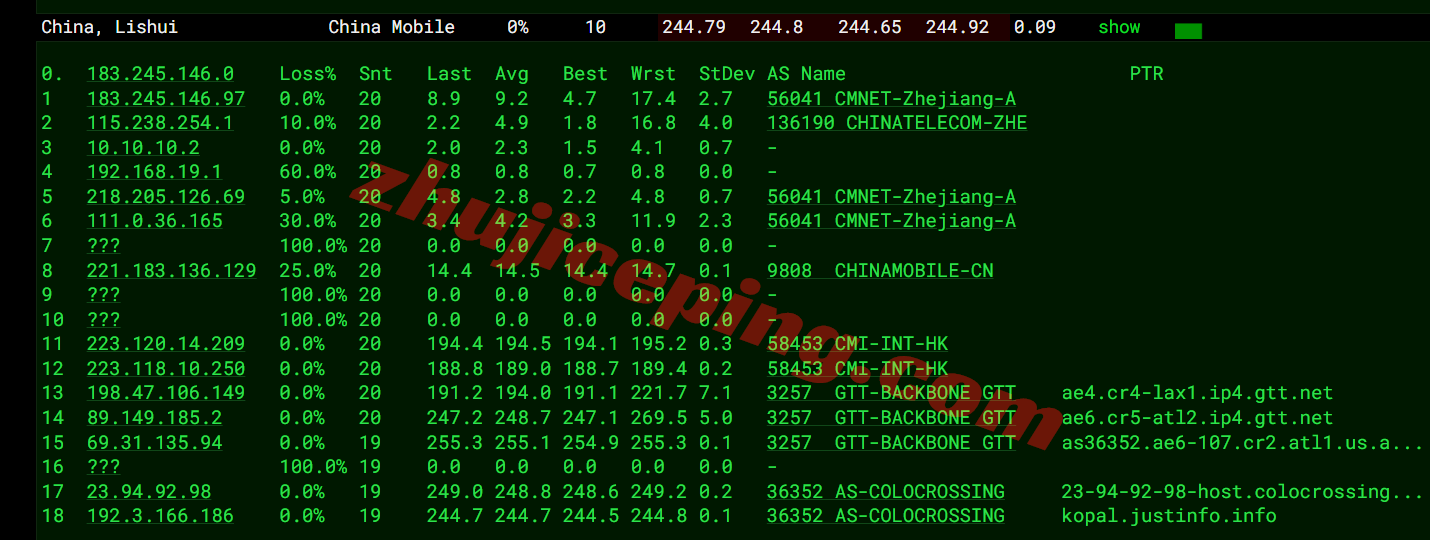Click the Loss% column header

(x=308, y=74)
